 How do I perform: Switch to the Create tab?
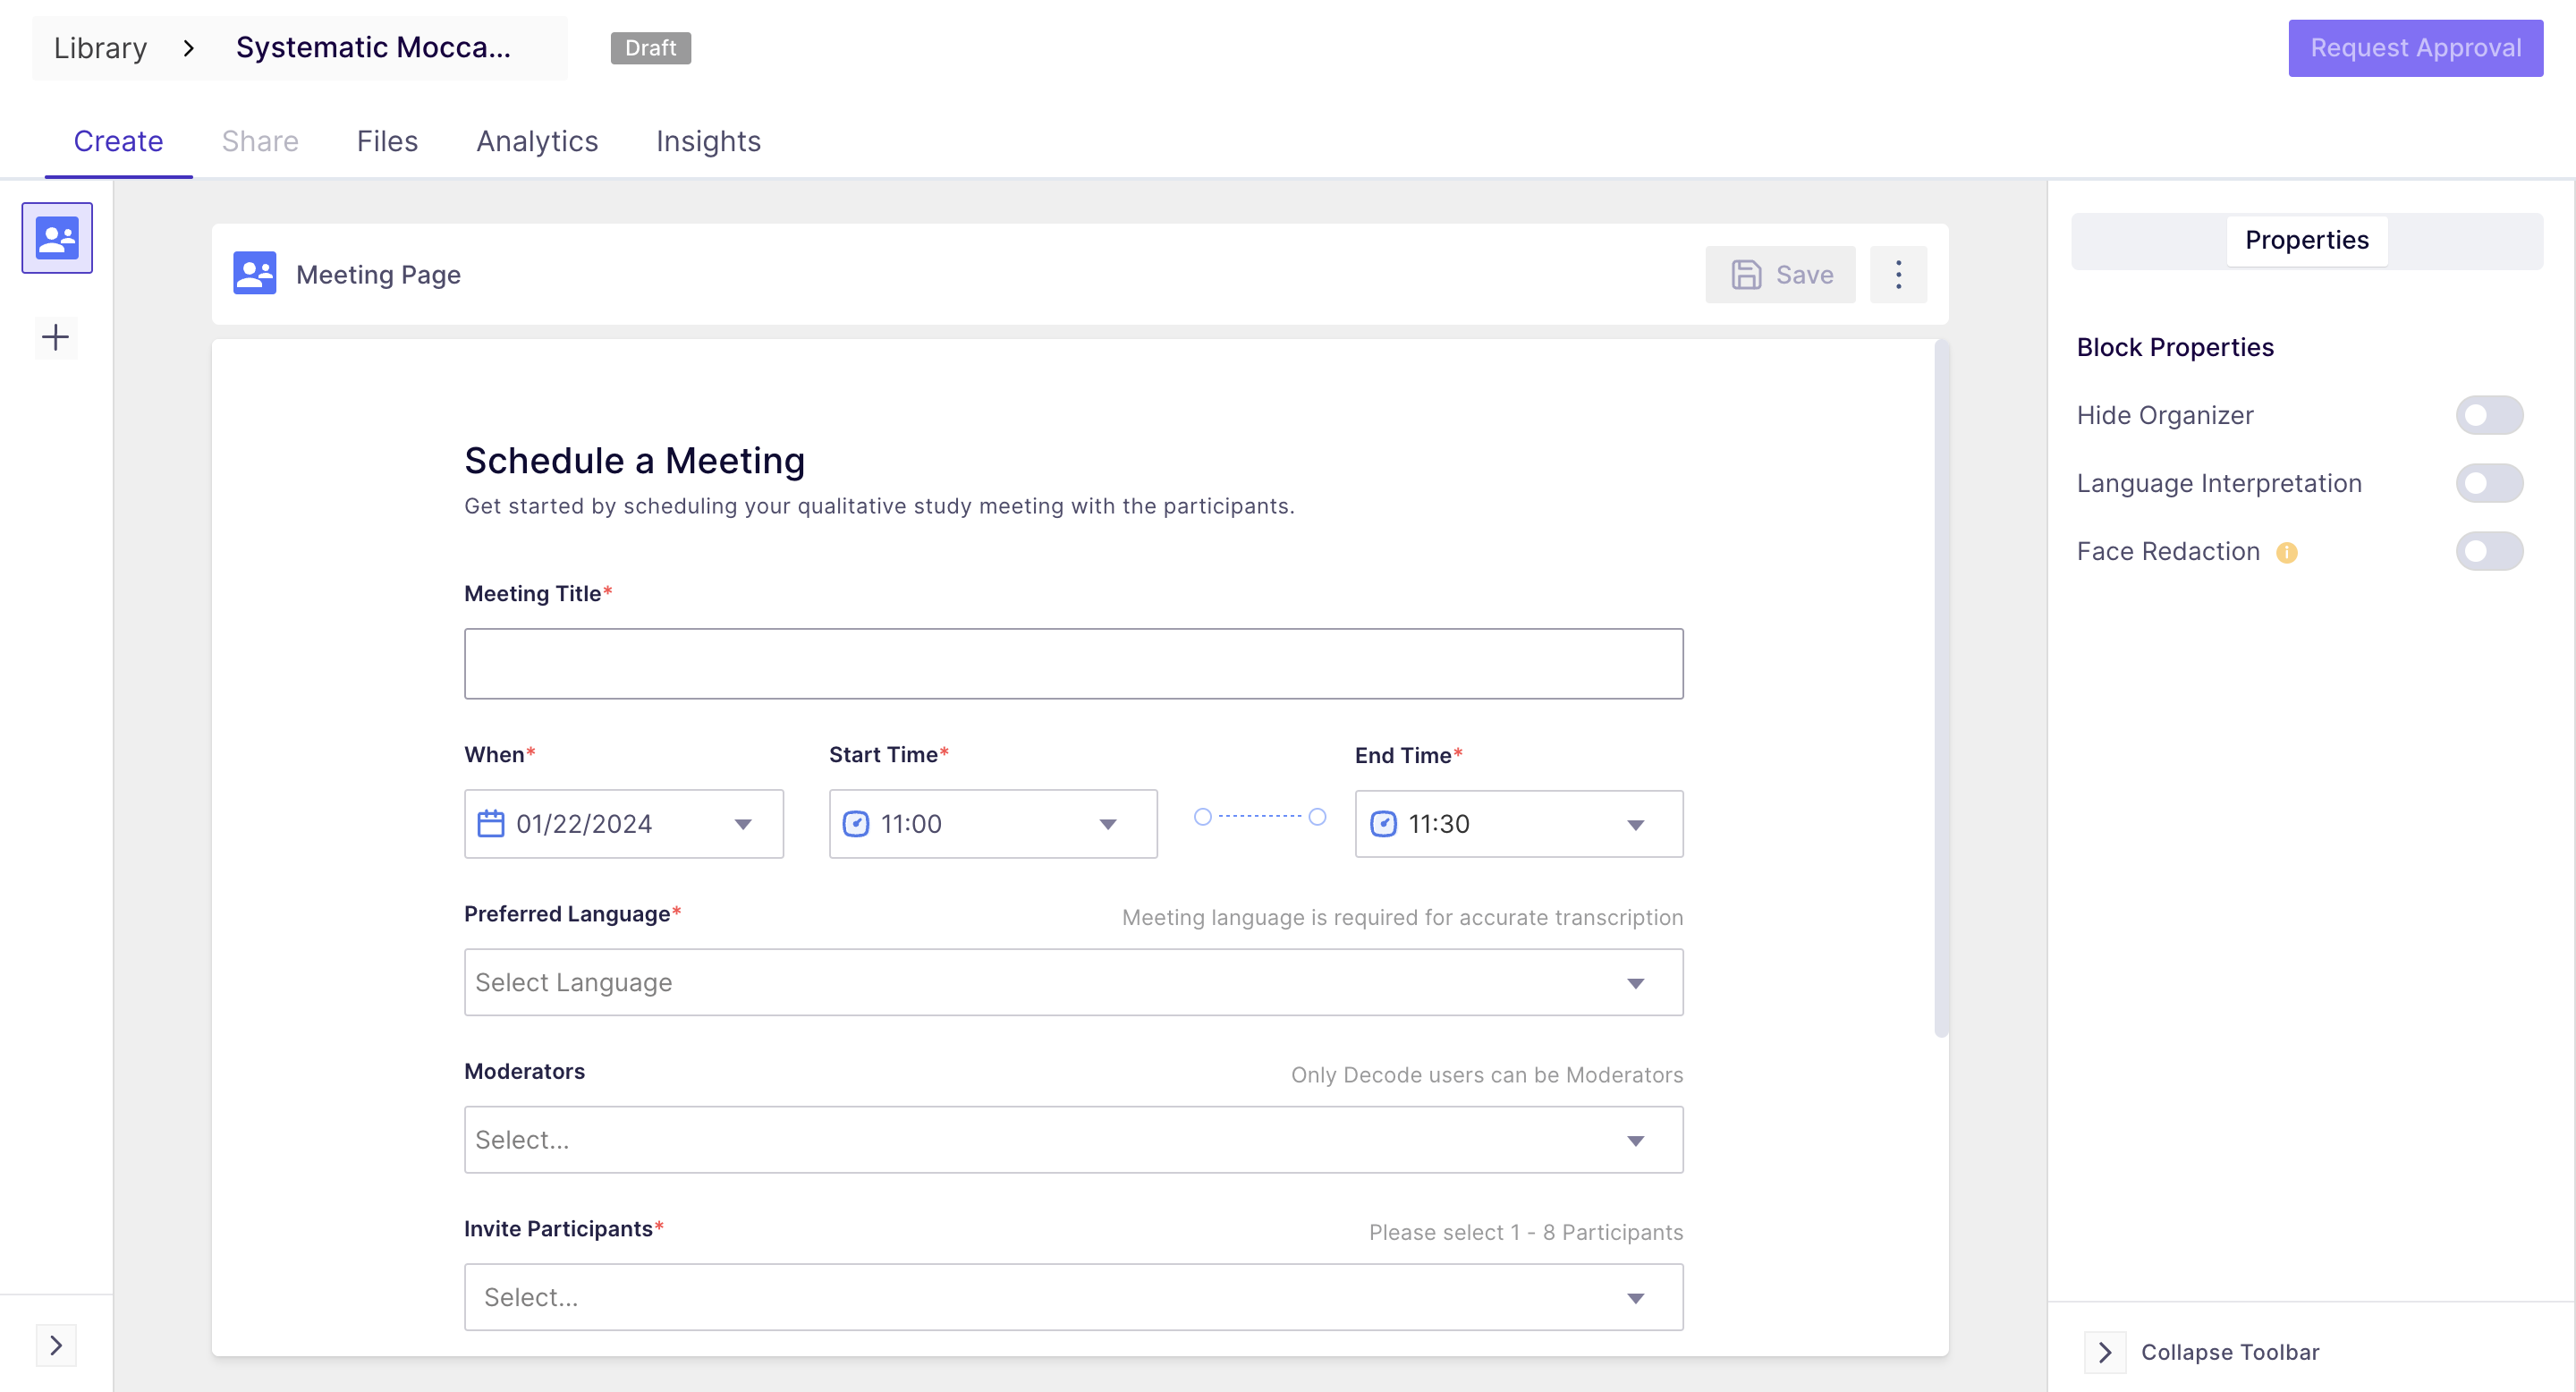click(118, 142)
